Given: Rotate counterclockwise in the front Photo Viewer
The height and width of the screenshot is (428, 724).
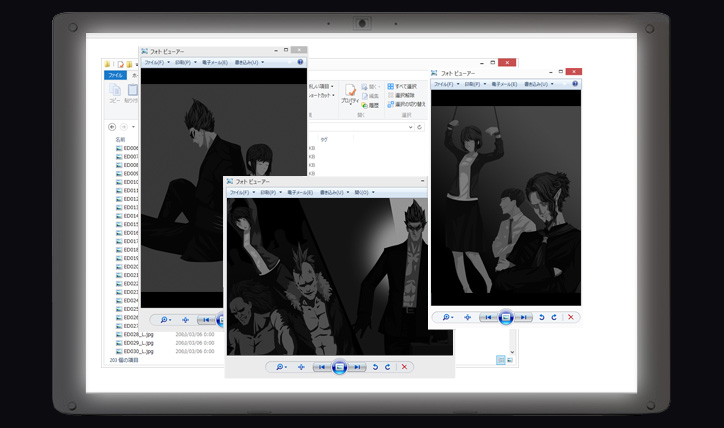Looking at the screenshot, I should click(x=375, y=367).
